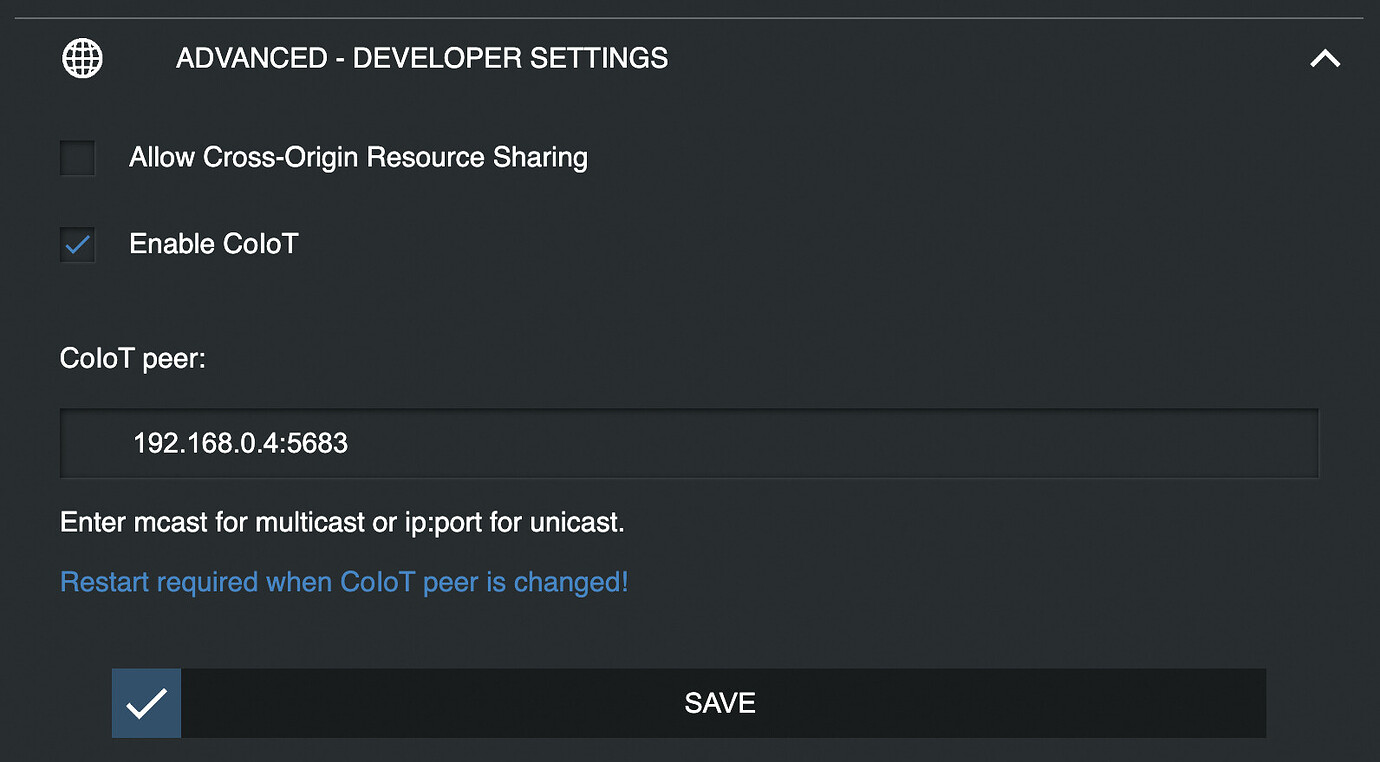1380x762 pixels.
Task: Click the Allow Cross-Origin Resource Sharing label
Action: click(x=358, y=158)
